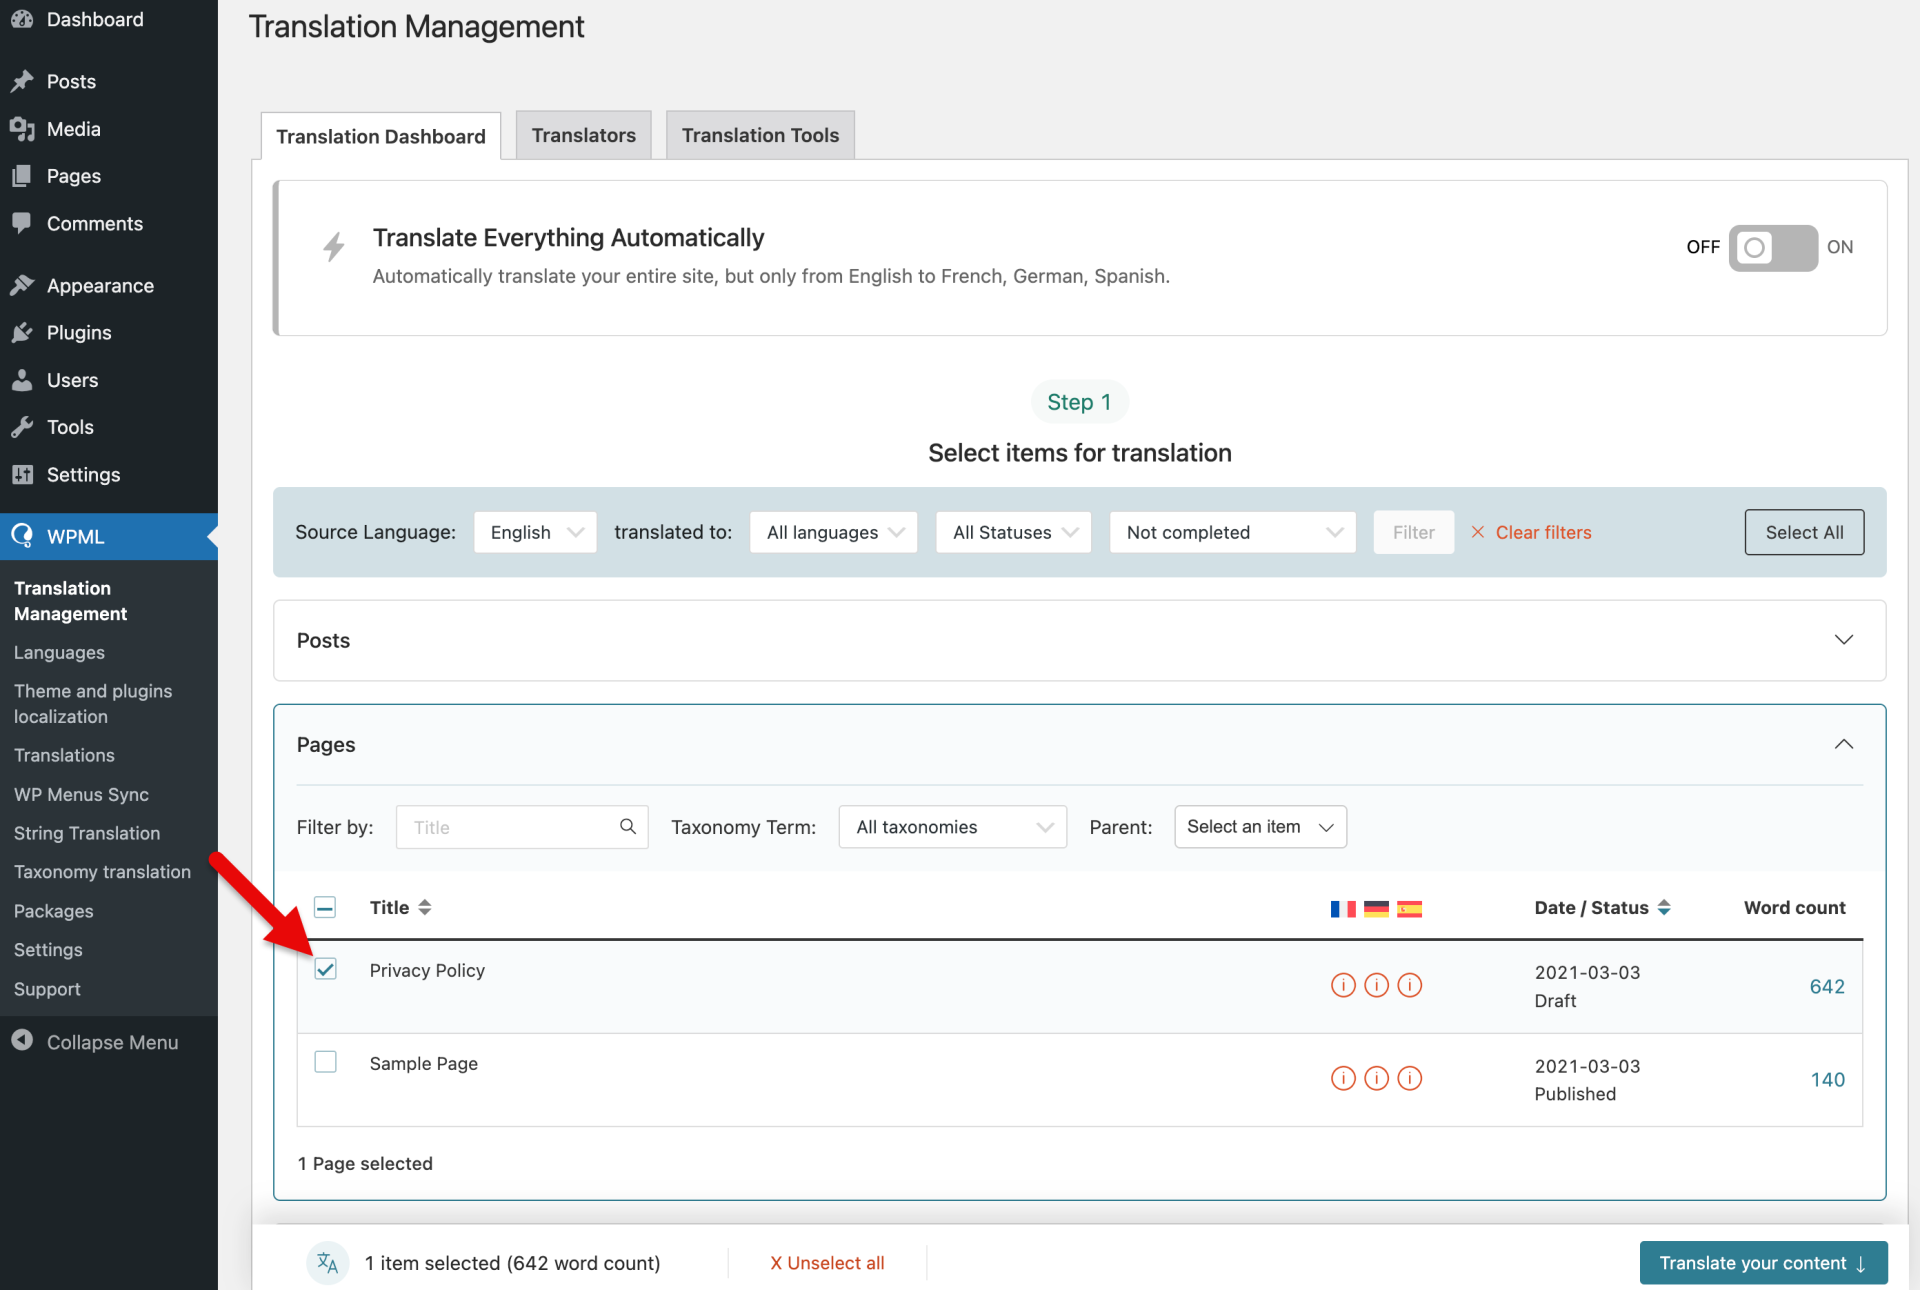1920x1290 pixels.
Task: Click the Appearance brush icon
Action: pos(22,285)
